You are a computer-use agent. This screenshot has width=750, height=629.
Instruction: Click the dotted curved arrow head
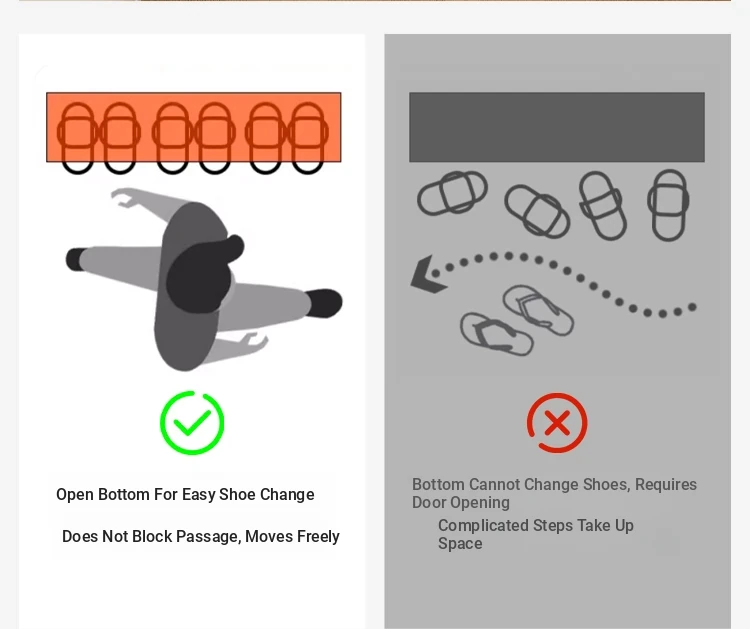(x=428, y=274)
